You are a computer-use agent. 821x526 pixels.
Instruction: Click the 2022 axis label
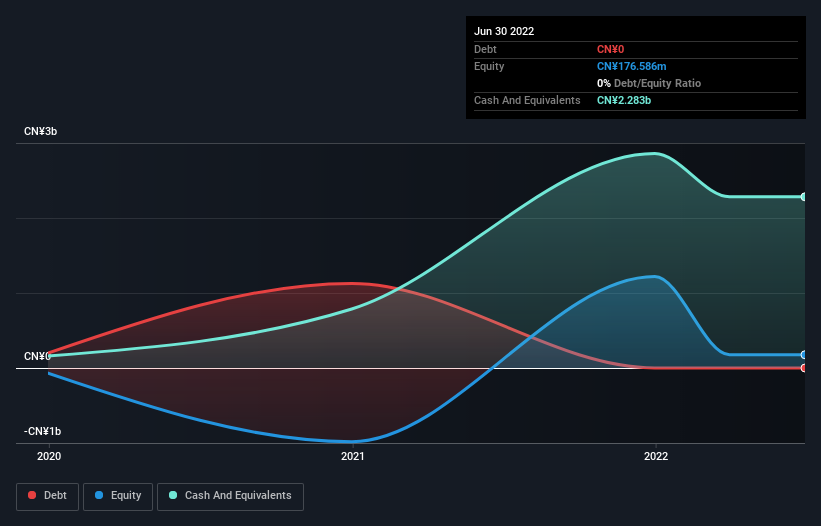coord(656,456)
